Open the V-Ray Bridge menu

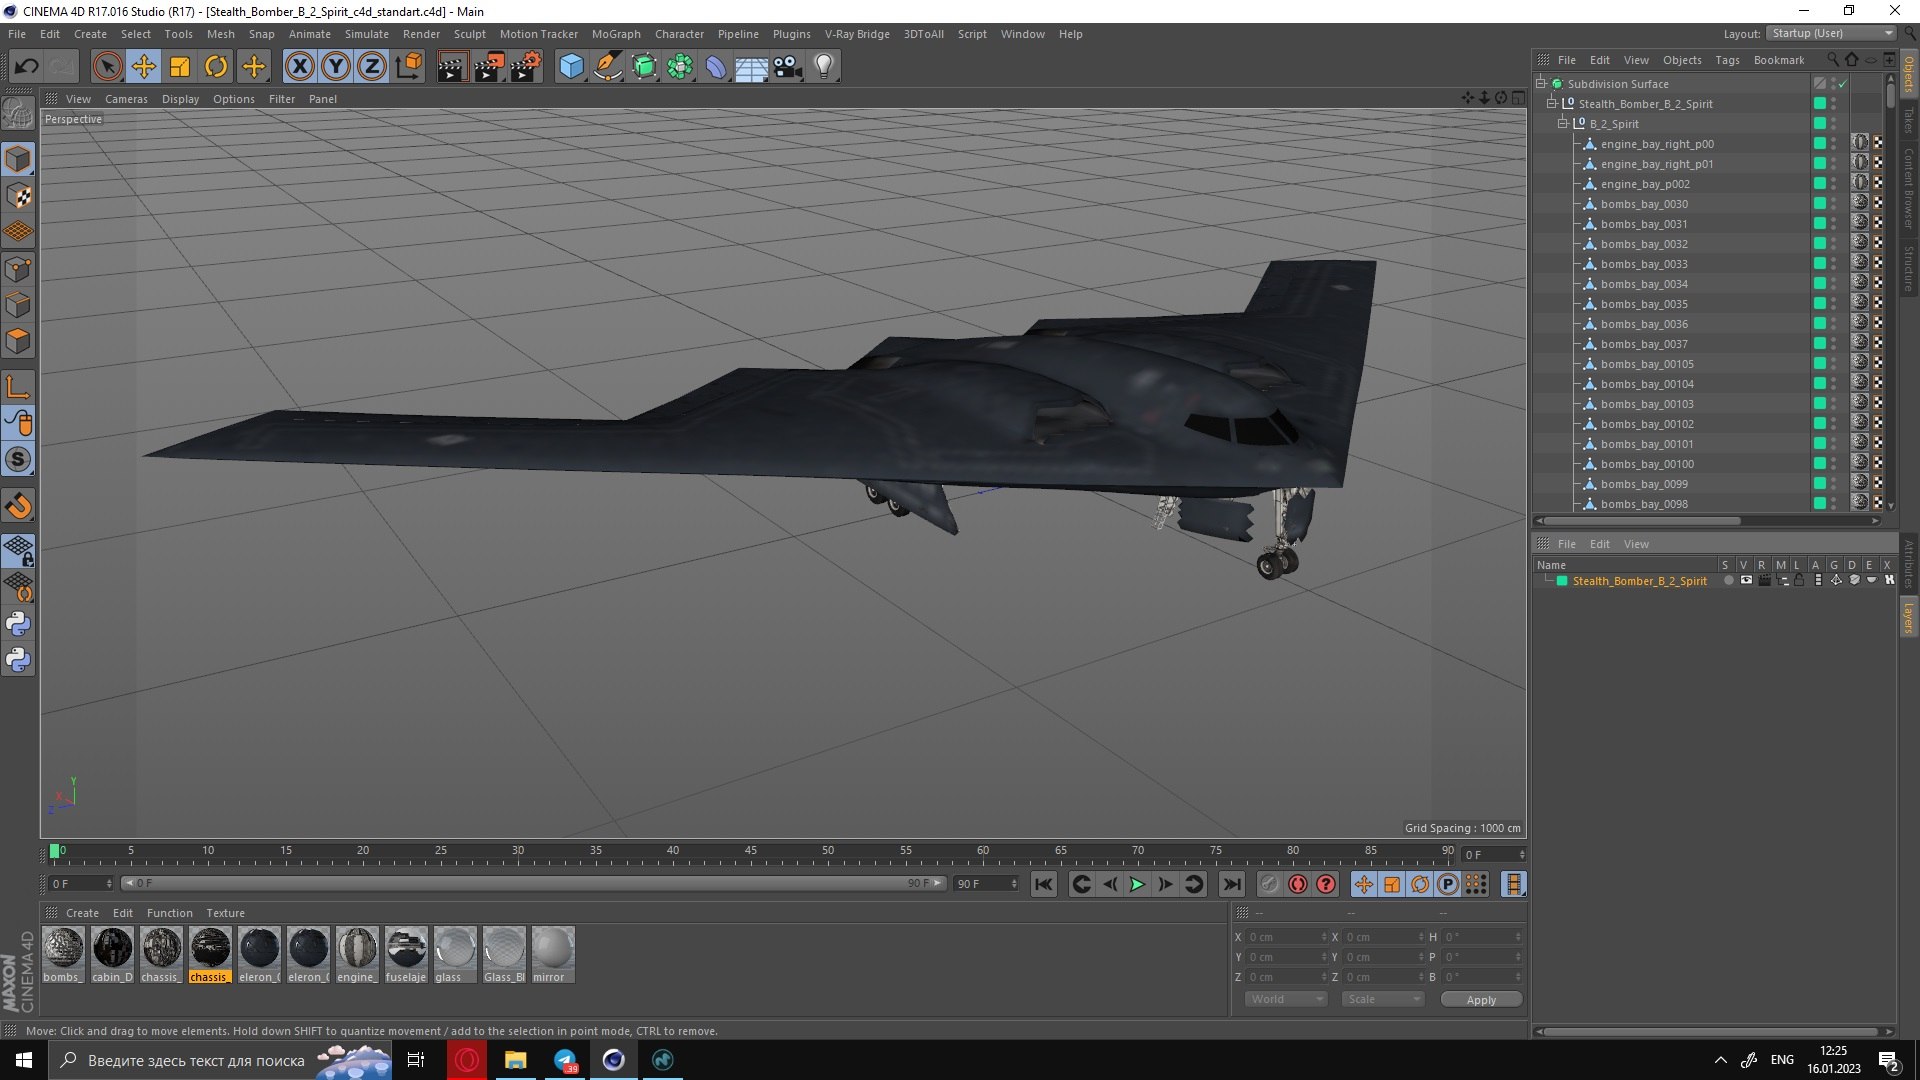click(857, 34)
